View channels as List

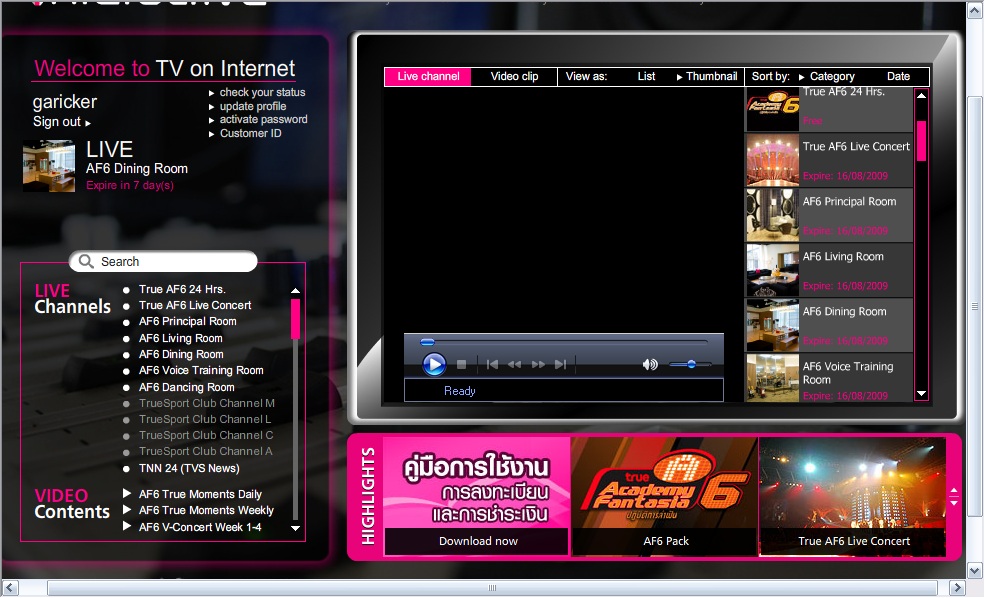646,77
